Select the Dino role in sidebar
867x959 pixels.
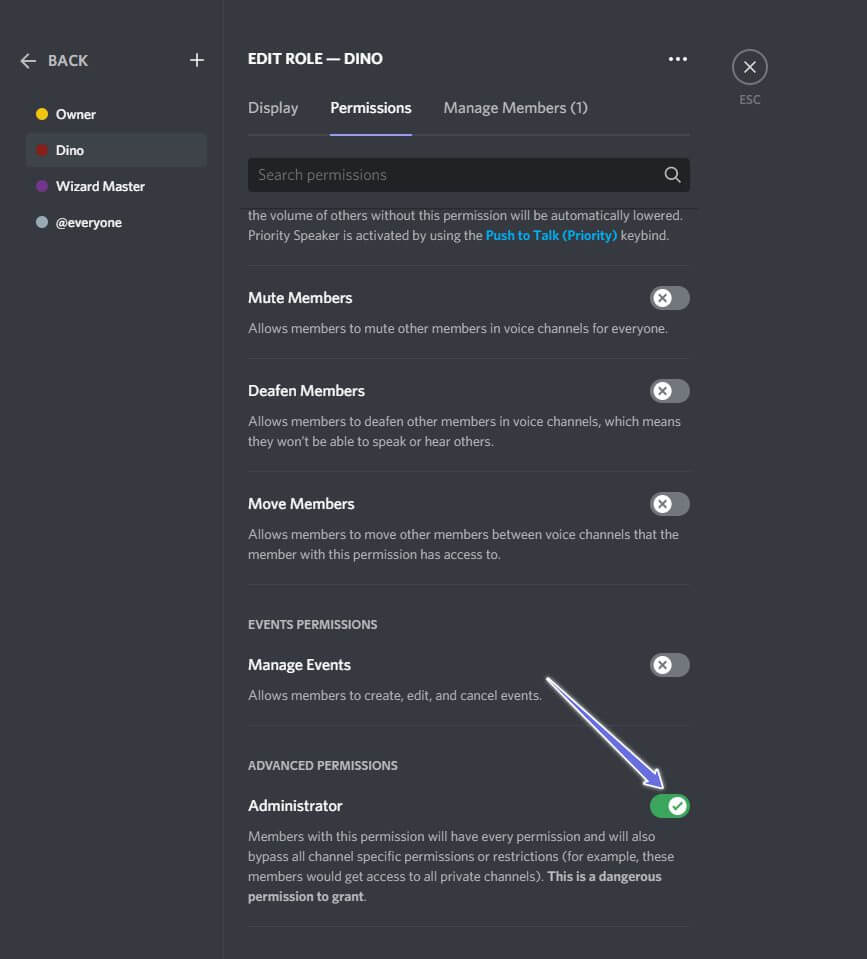pos(116,150)
